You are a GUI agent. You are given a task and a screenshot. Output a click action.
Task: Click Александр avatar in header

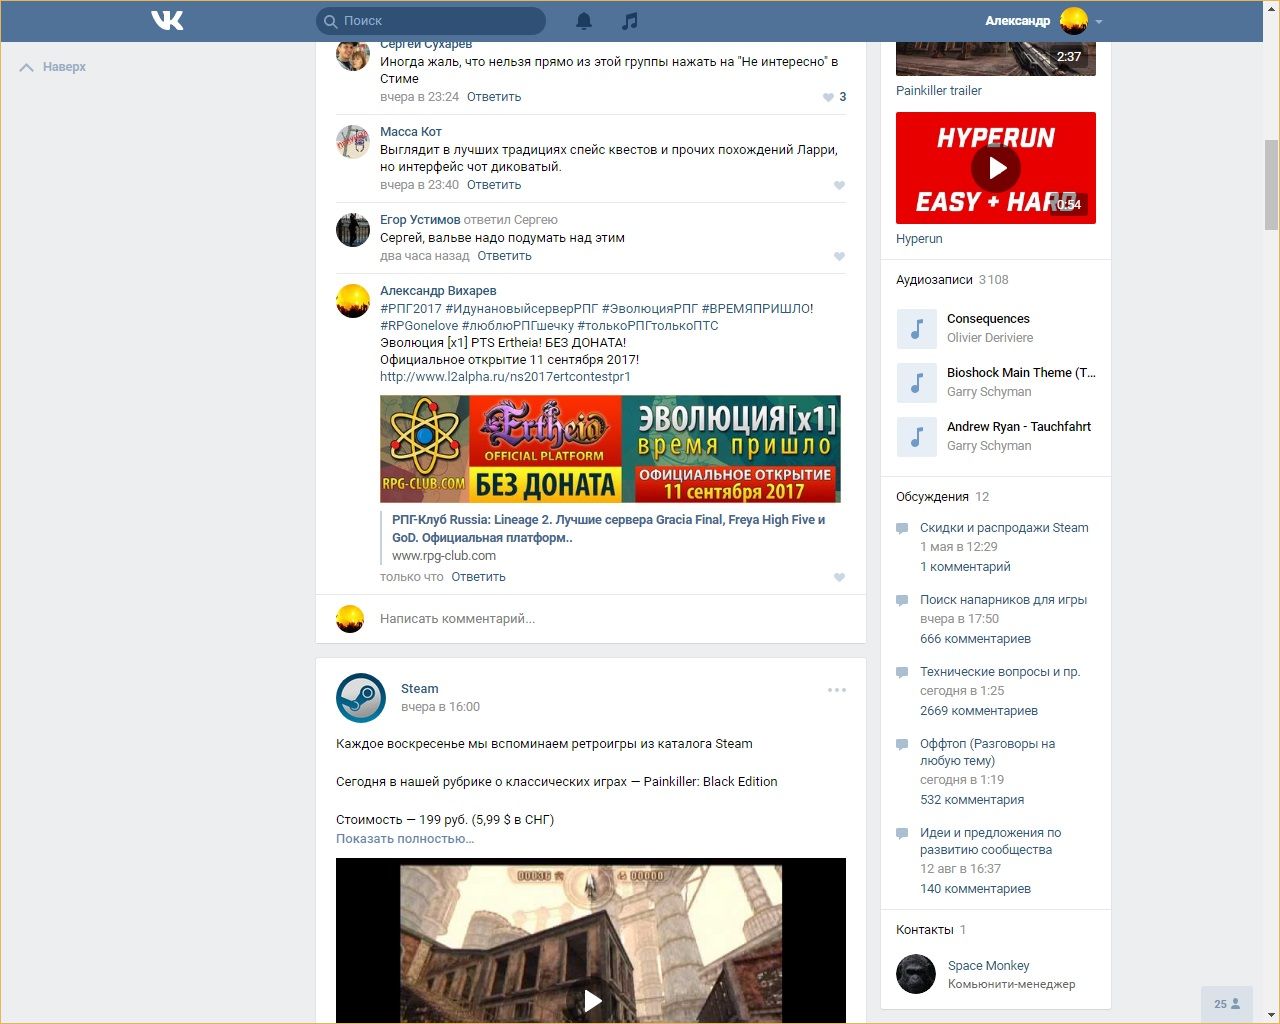[1073, 20]
